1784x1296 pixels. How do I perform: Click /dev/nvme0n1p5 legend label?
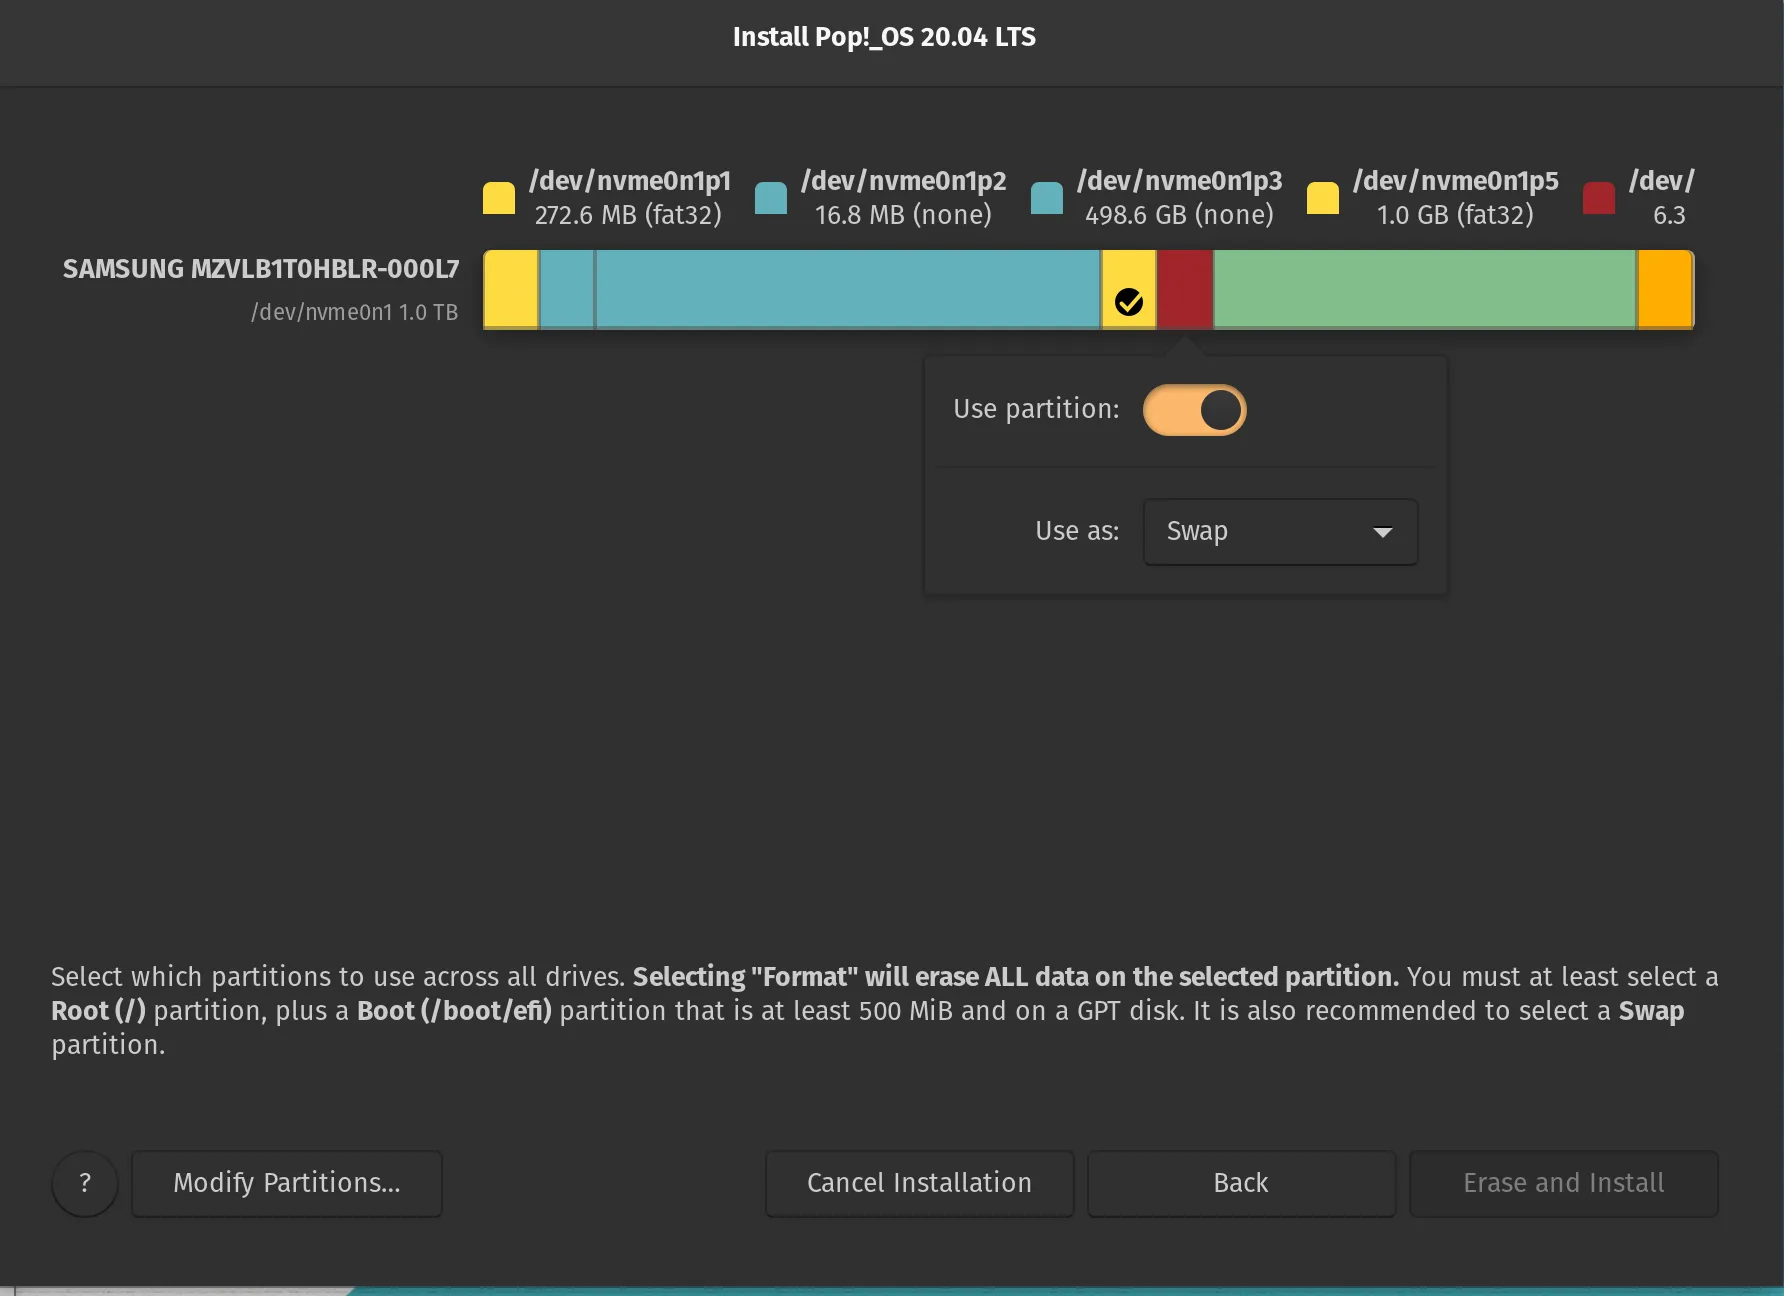[x=1456, y=181]
